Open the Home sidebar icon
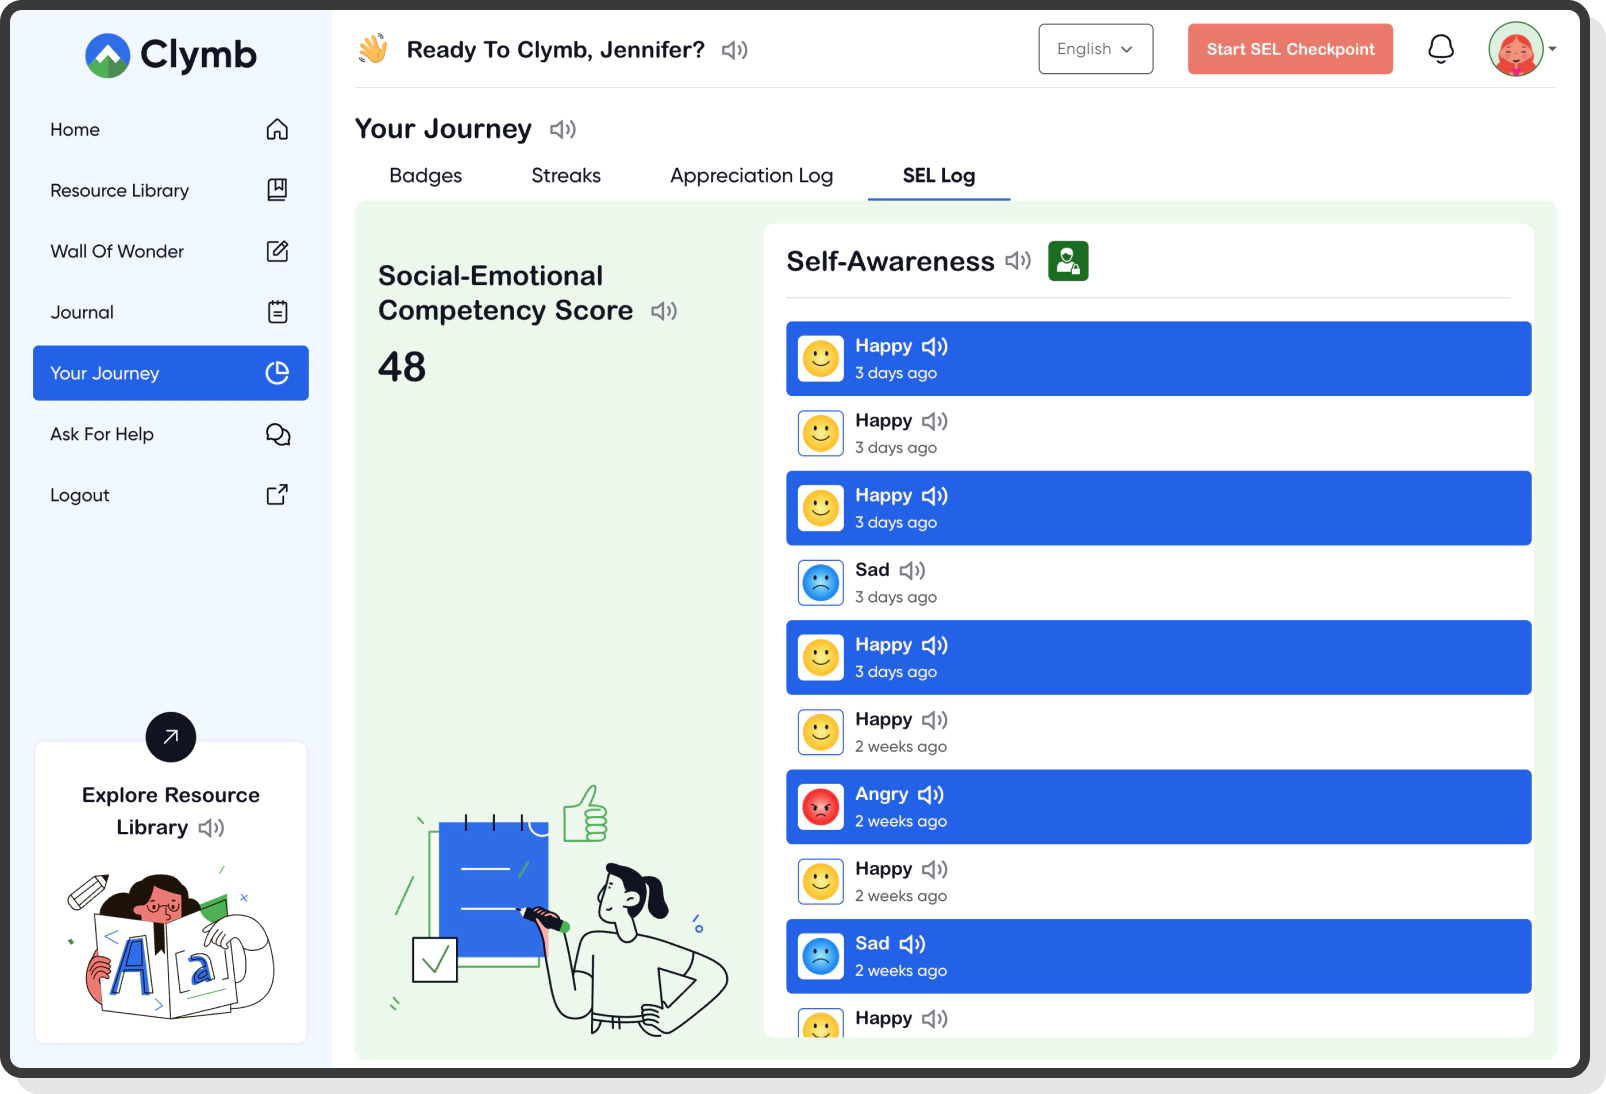This screenshot has height=1094, width=1606. tap(277, 129)
